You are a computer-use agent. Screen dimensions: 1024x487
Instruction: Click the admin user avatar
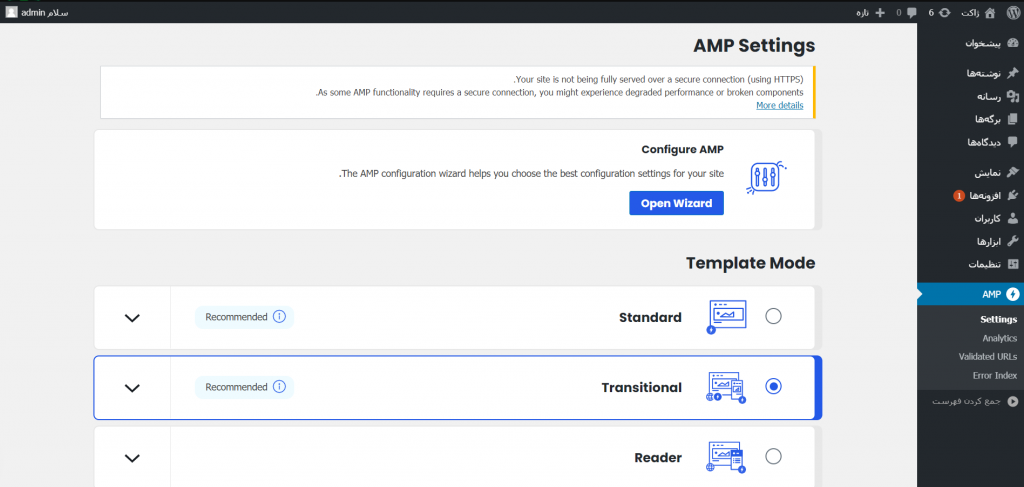click(11, 12)
